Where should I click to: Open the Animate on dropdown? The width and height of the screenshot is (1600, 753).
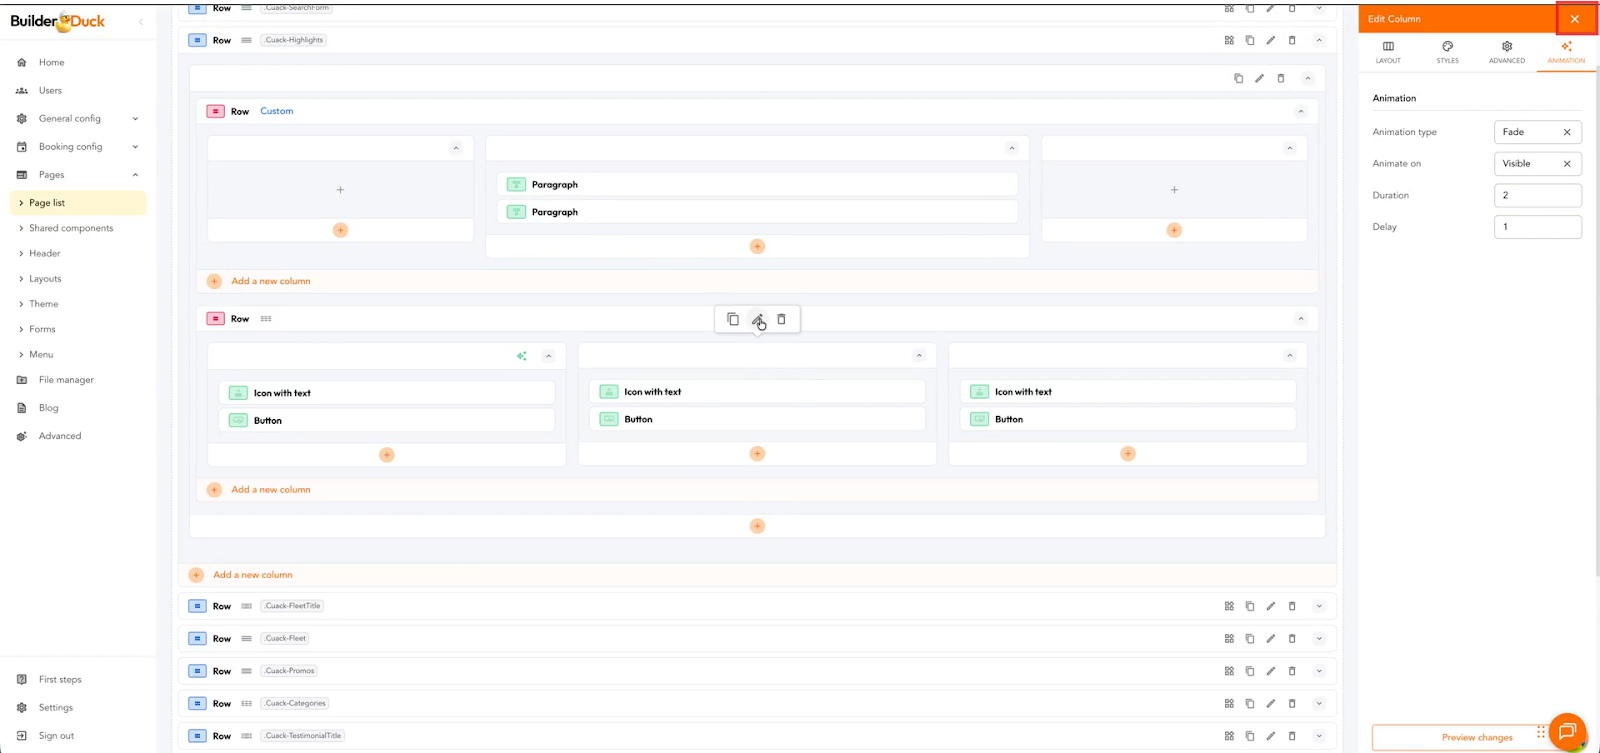(1525, 164)
